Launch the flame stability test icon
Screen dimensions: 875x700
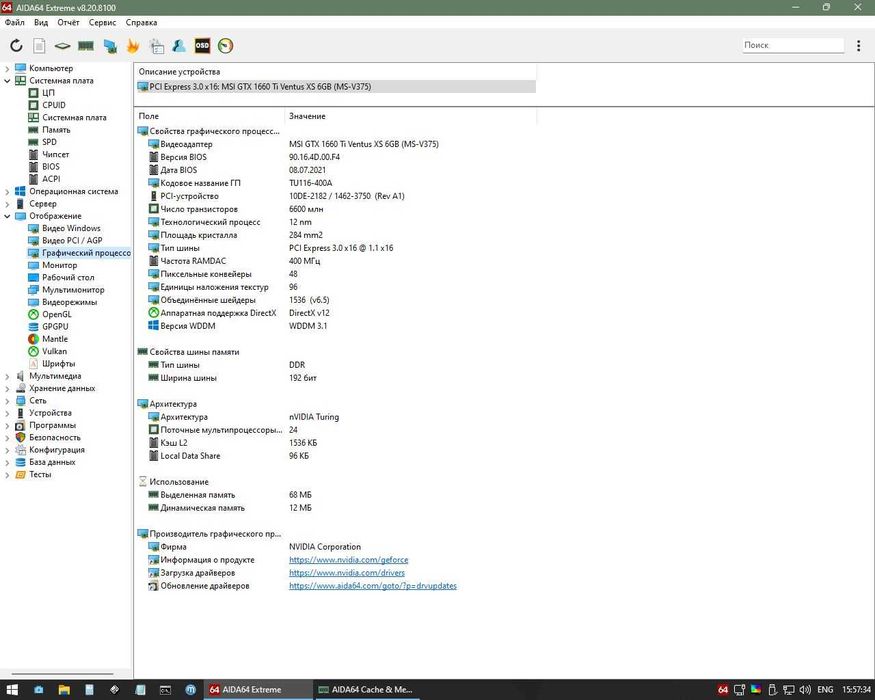coord(133,46)
